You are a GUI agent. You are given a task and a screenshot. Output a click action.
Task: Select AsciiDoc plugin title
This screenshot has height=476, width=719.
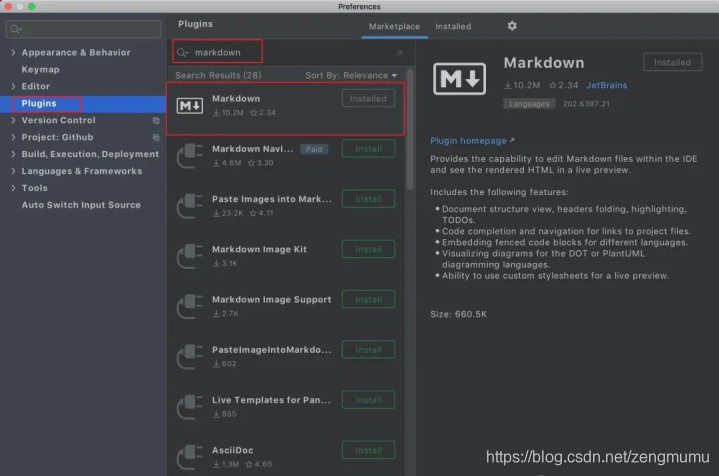tap(232, 450)
